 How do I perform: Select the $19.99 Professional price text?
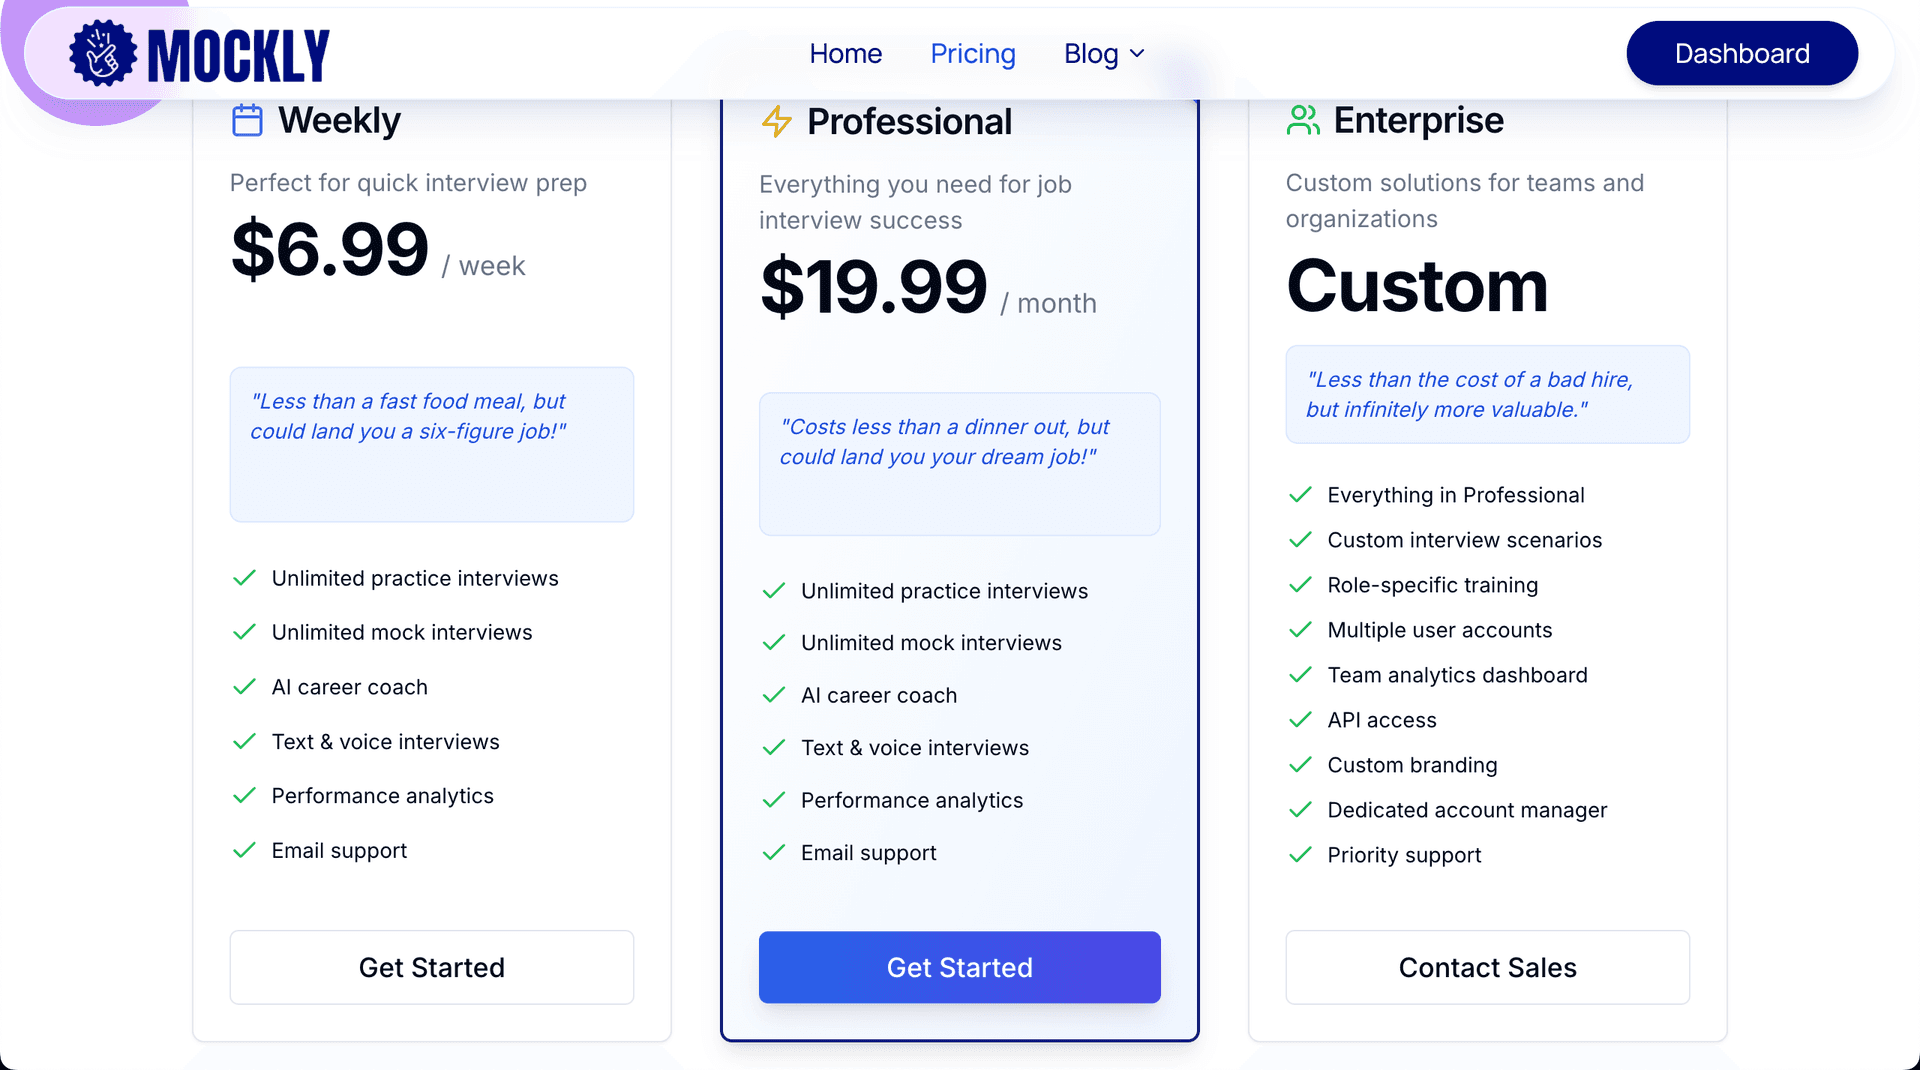(873, 288)
